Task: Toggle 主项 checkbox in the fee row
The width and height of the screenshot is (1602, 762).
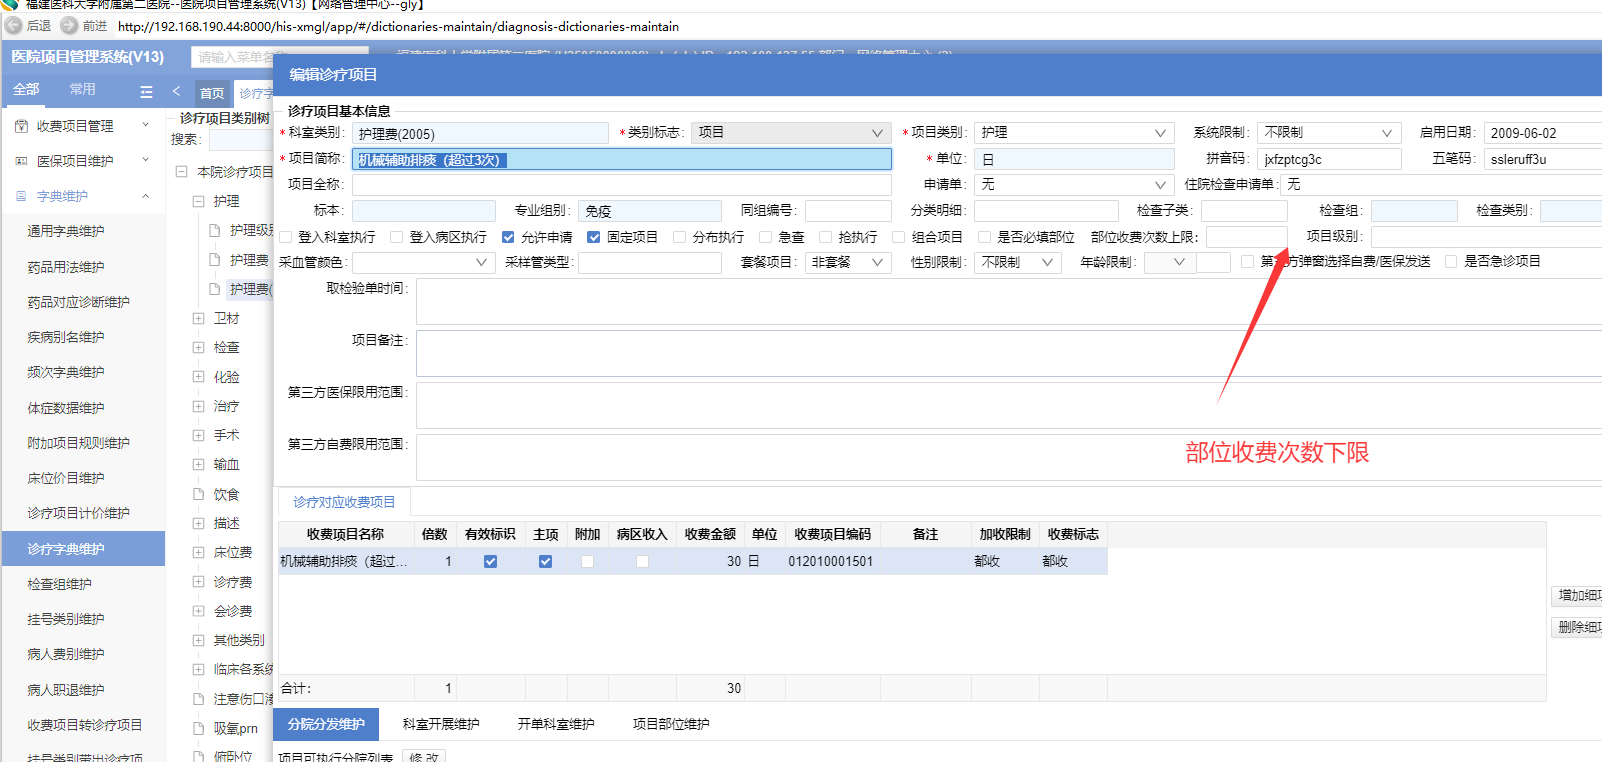Action: [x=545, y=561]
